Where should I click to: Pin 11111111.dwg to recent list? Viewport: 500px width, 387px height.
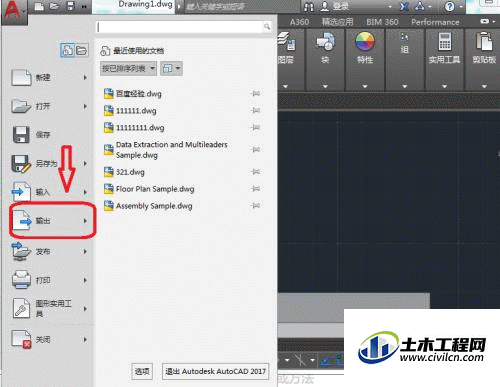pyautogui.click(x=256, y=127)
